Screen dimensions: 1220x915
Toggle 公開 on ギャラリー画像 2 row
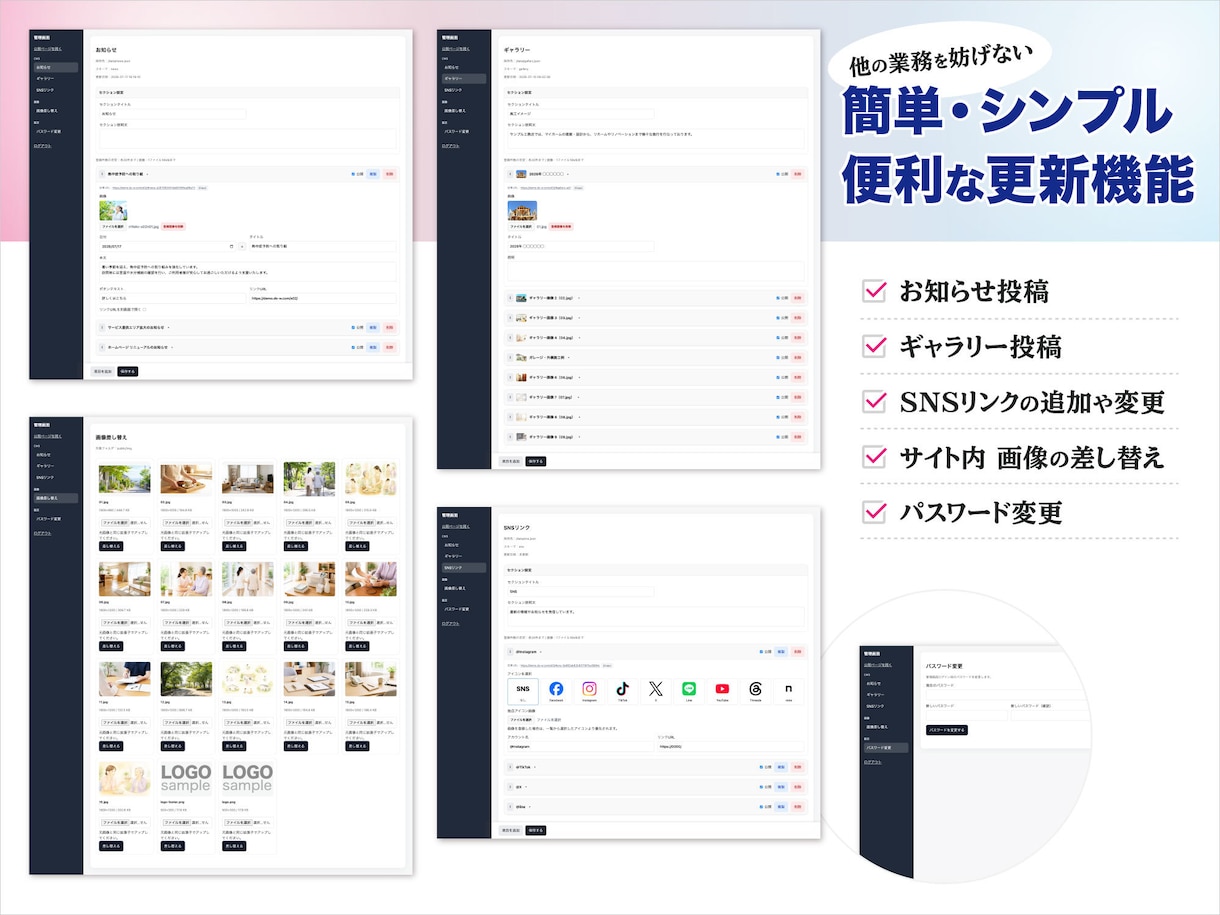(x=777, y=297)
